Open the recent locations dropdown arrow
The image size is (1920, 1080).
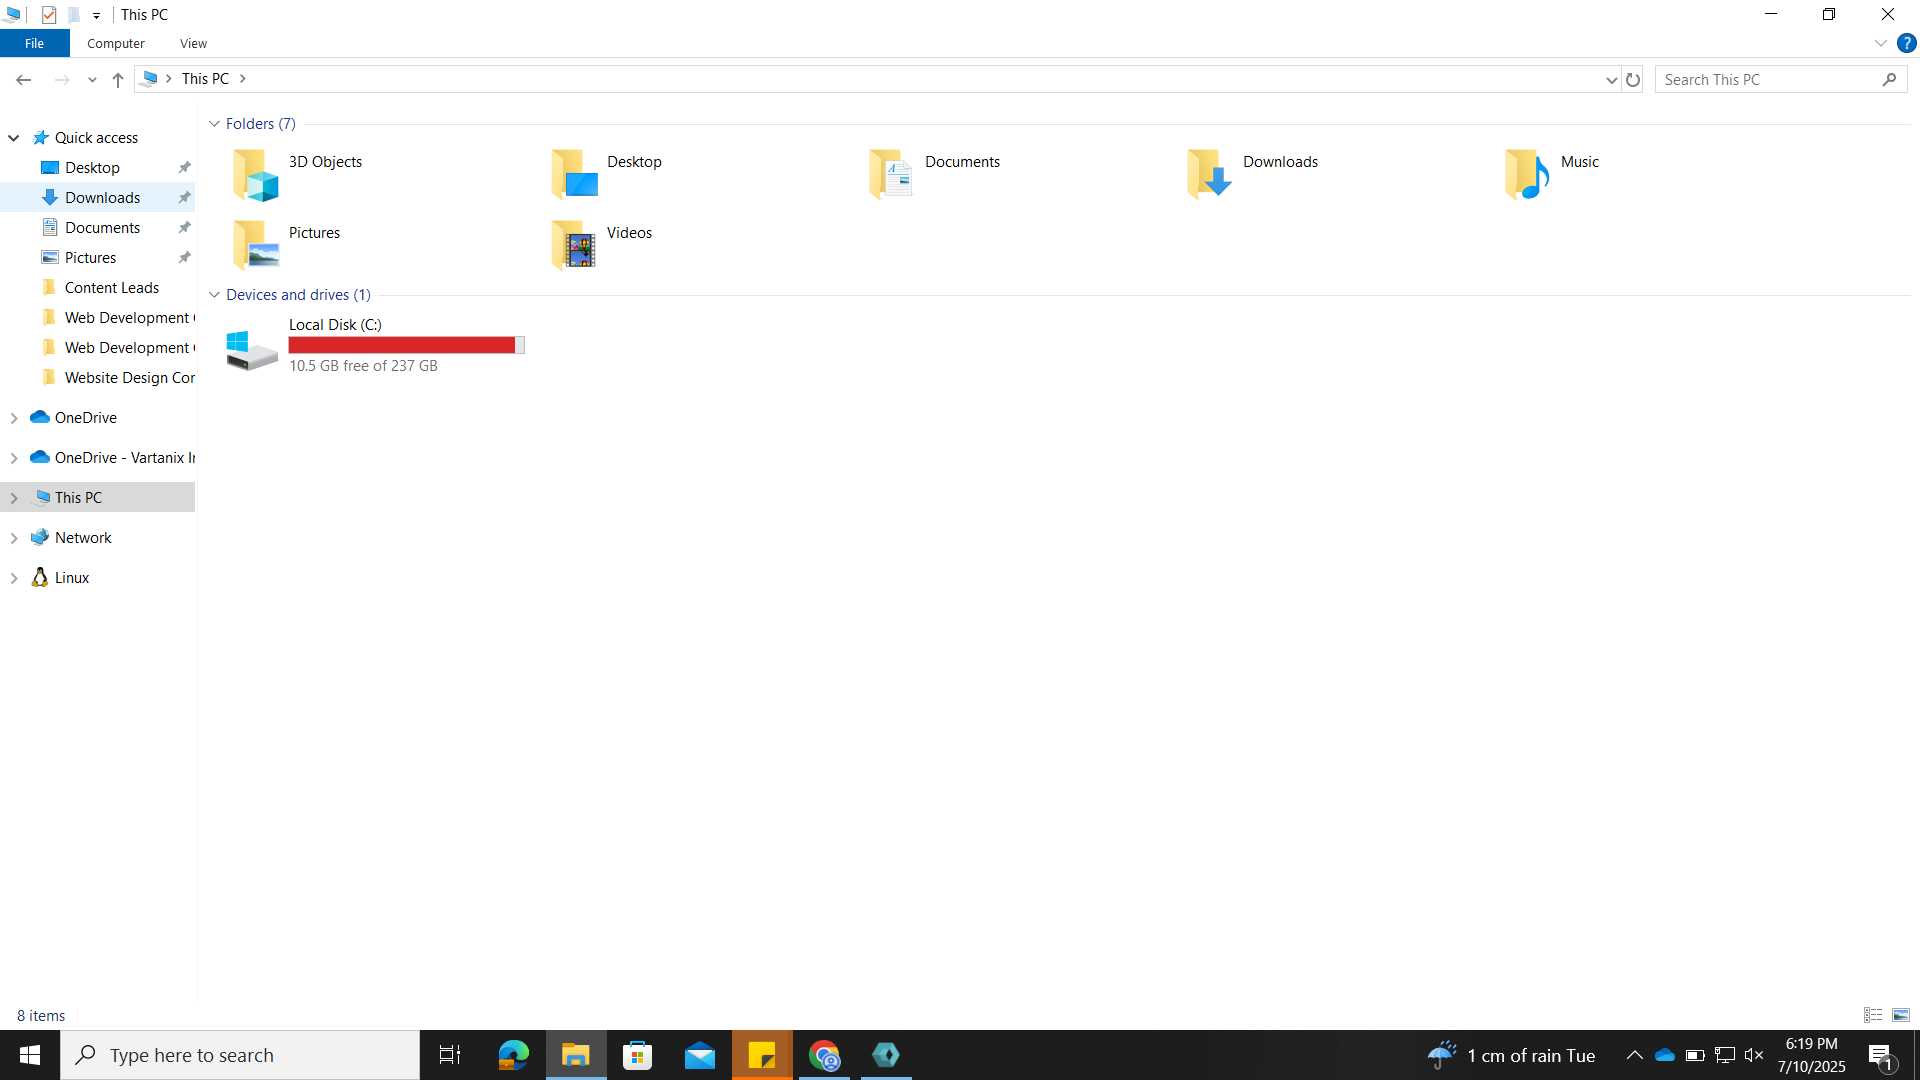point(92,79)
